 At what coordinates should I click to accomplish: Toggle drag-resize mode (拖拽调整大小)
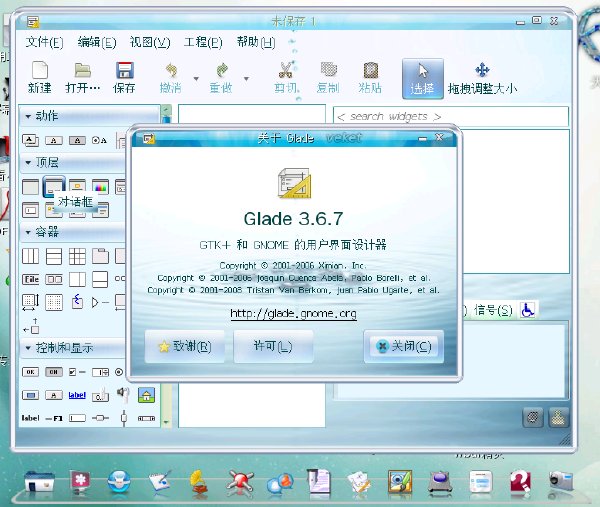point(482,78)
